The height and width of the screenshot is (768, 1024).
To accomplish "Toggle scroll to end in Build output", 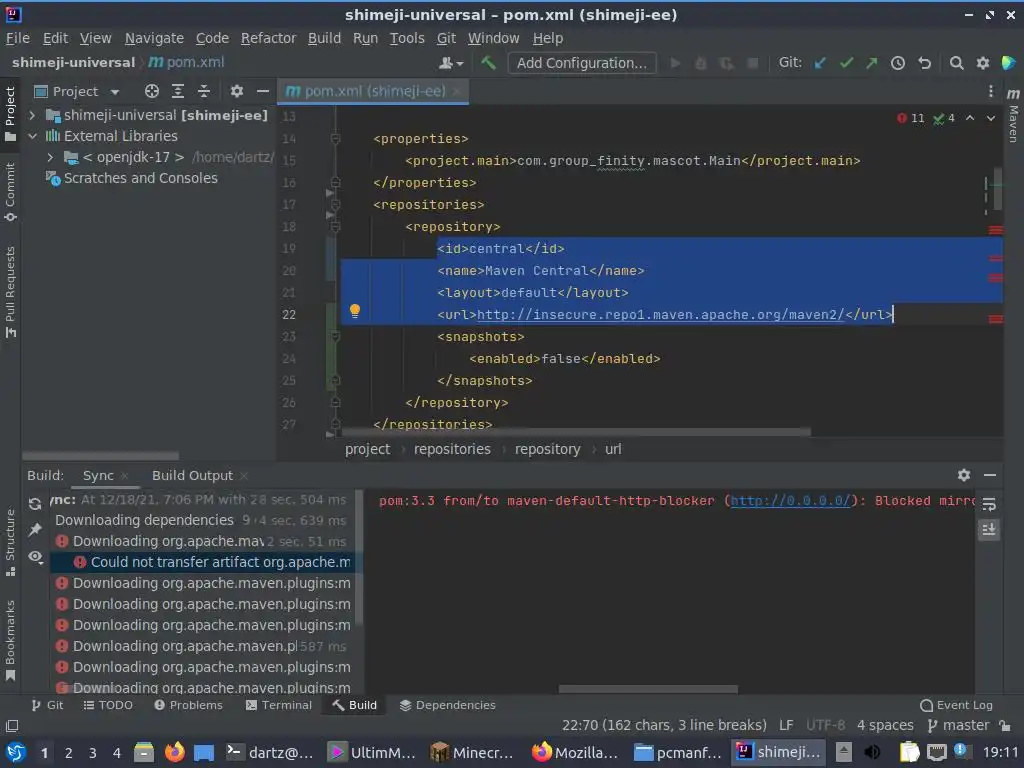I will tap(989, 530).
